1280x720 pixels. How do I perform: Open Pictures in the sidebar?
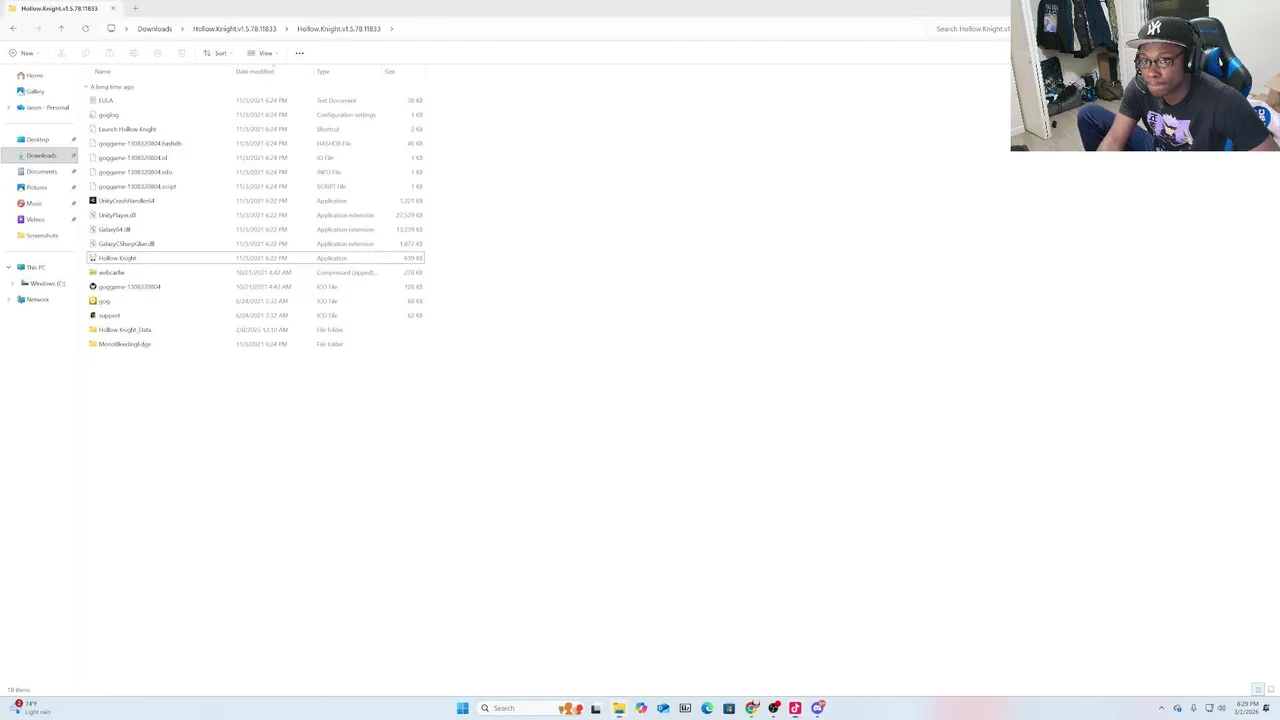36,187
